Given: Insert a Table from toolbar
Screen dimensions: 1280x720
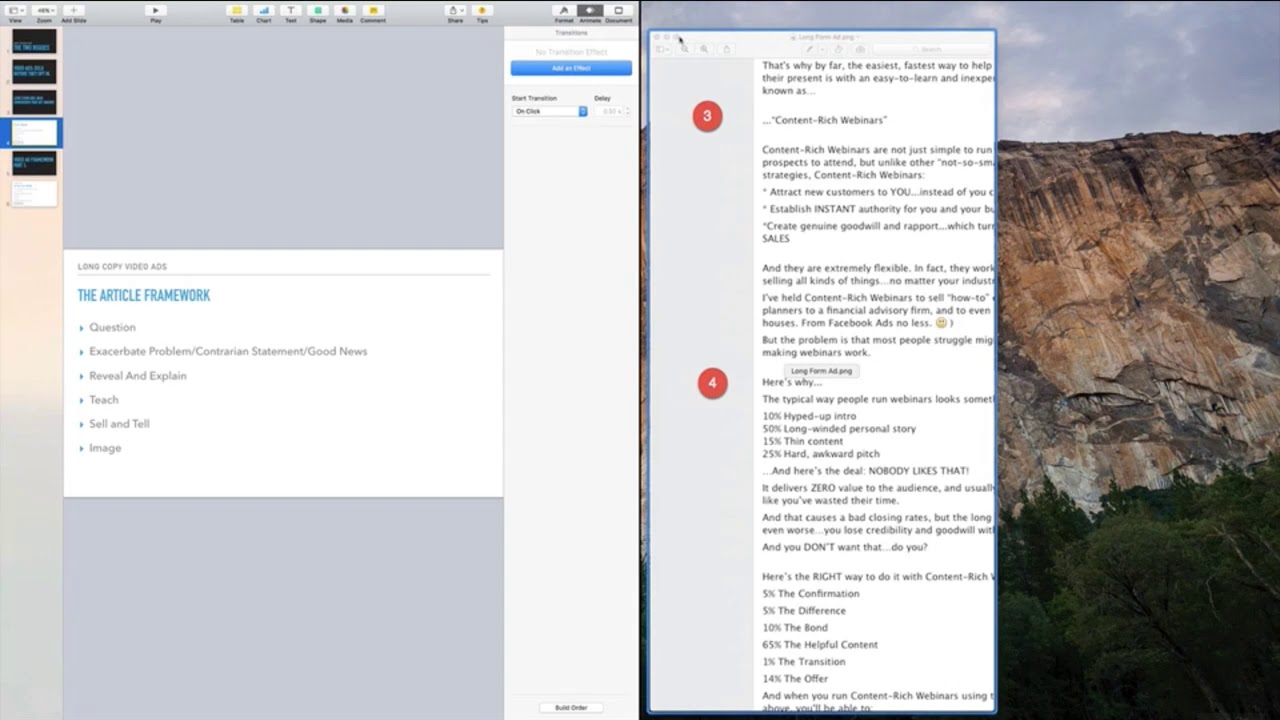Looking at the screenshot, I should coord(237,10).
